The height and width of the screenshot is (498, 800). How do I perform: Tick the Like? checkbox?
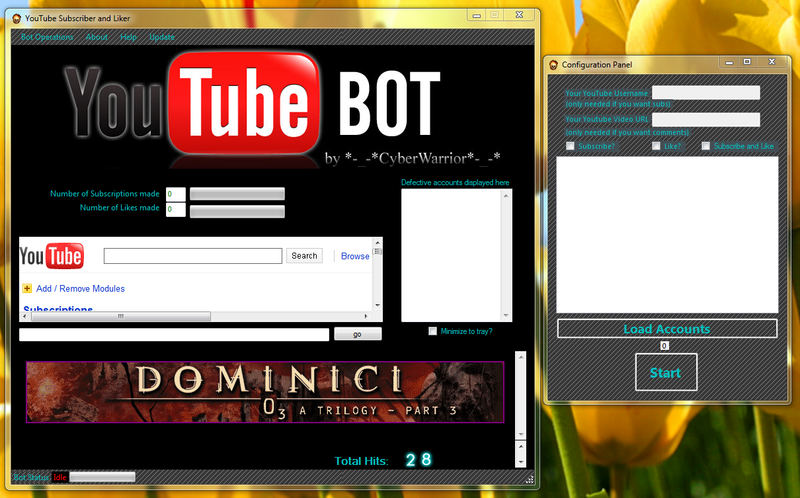tap(656, 146)
